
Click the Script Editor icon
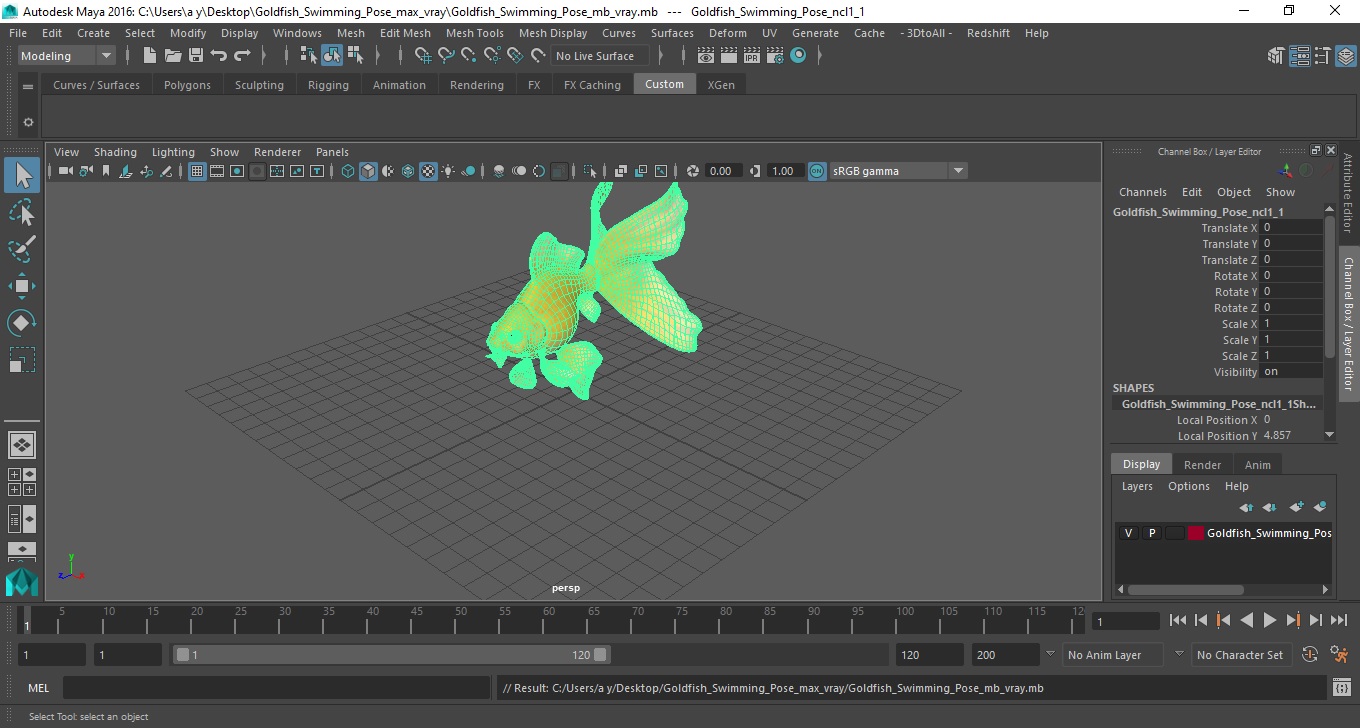tap(1342, 688)
